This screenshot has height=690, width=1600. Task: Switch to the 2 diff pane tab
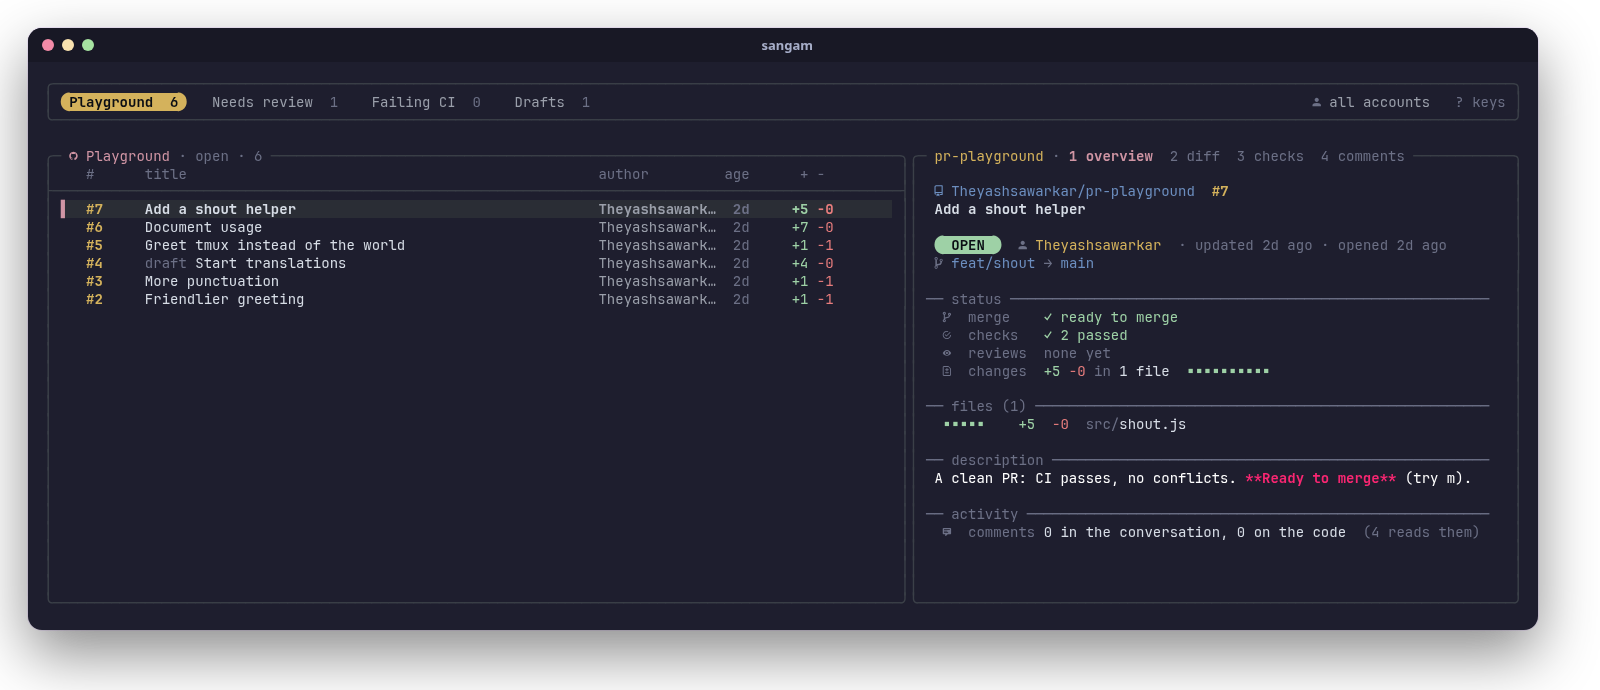point(1195,156)
